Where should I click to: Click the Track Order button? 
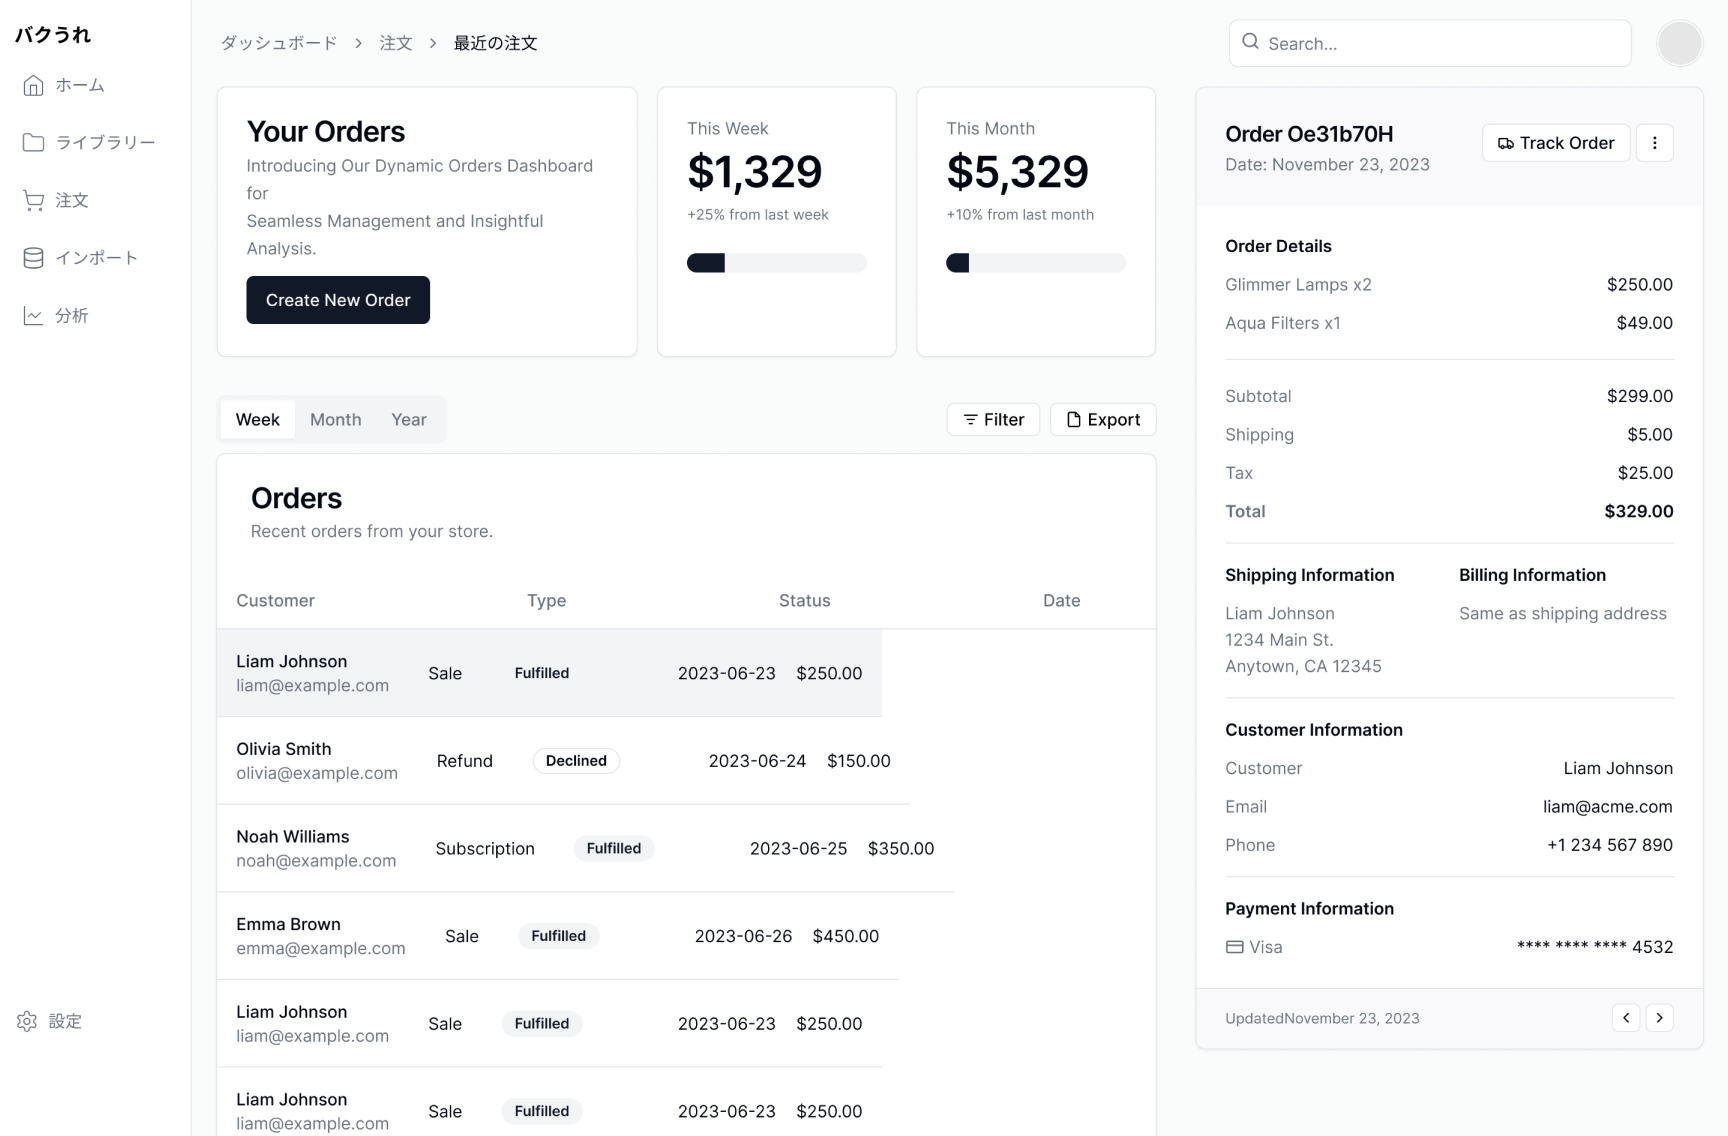pos(1555,143)
